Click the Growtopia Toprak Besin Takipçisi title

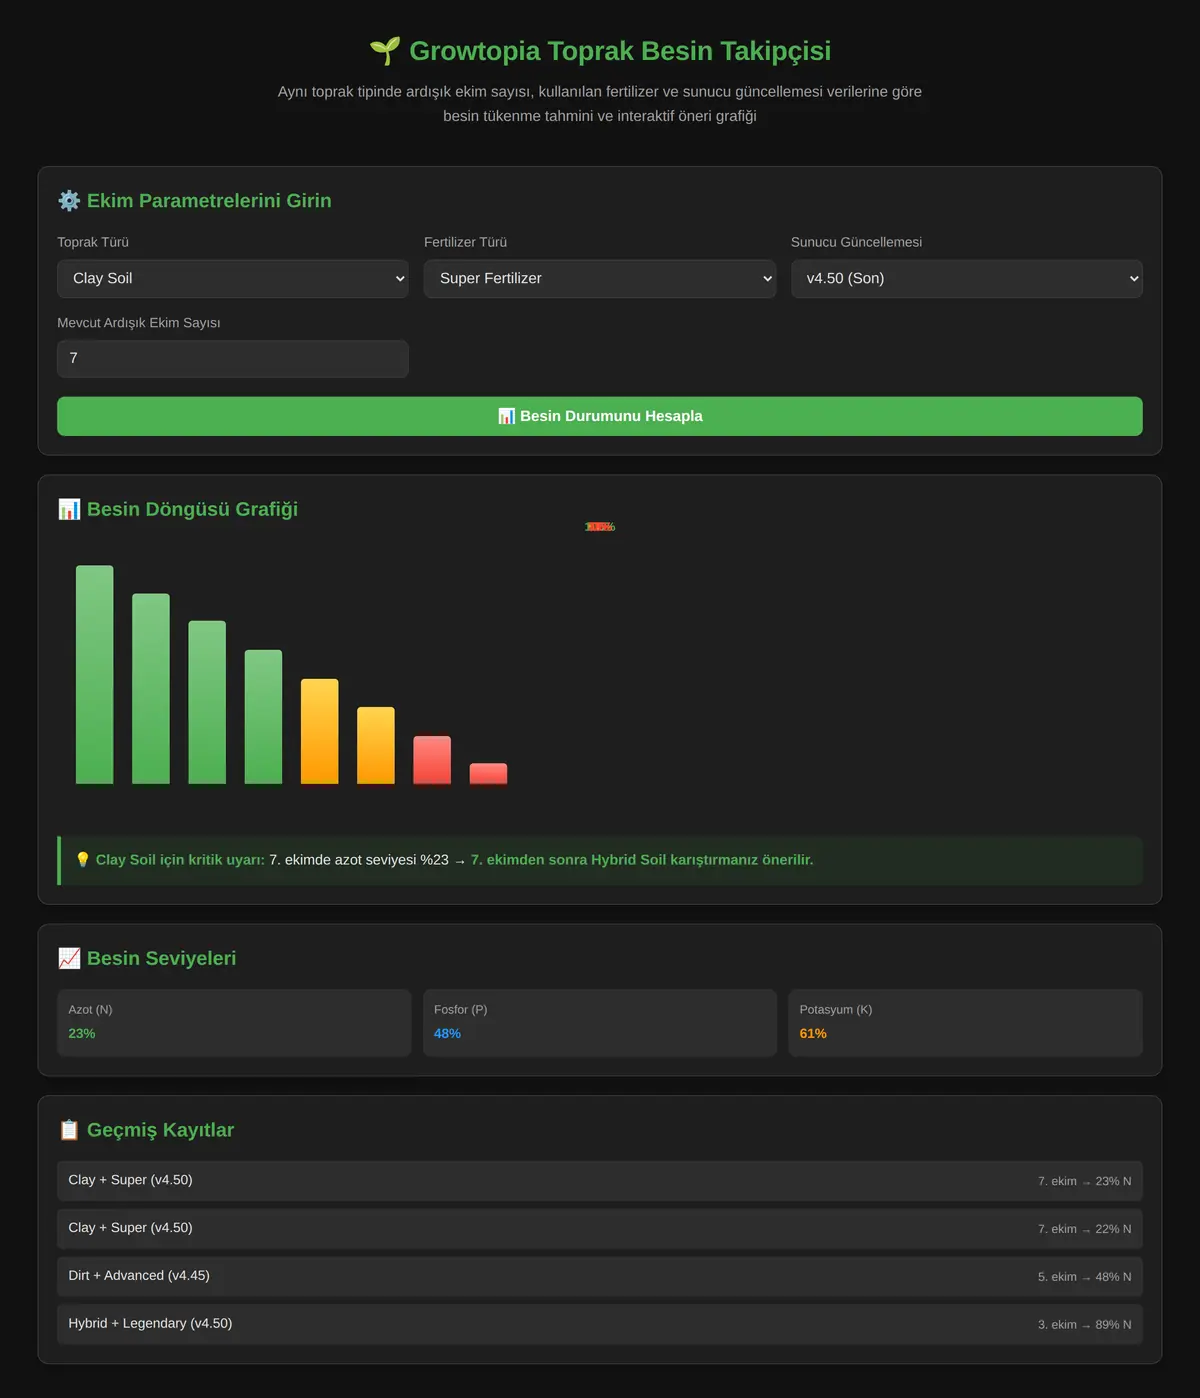coord(620,51)
